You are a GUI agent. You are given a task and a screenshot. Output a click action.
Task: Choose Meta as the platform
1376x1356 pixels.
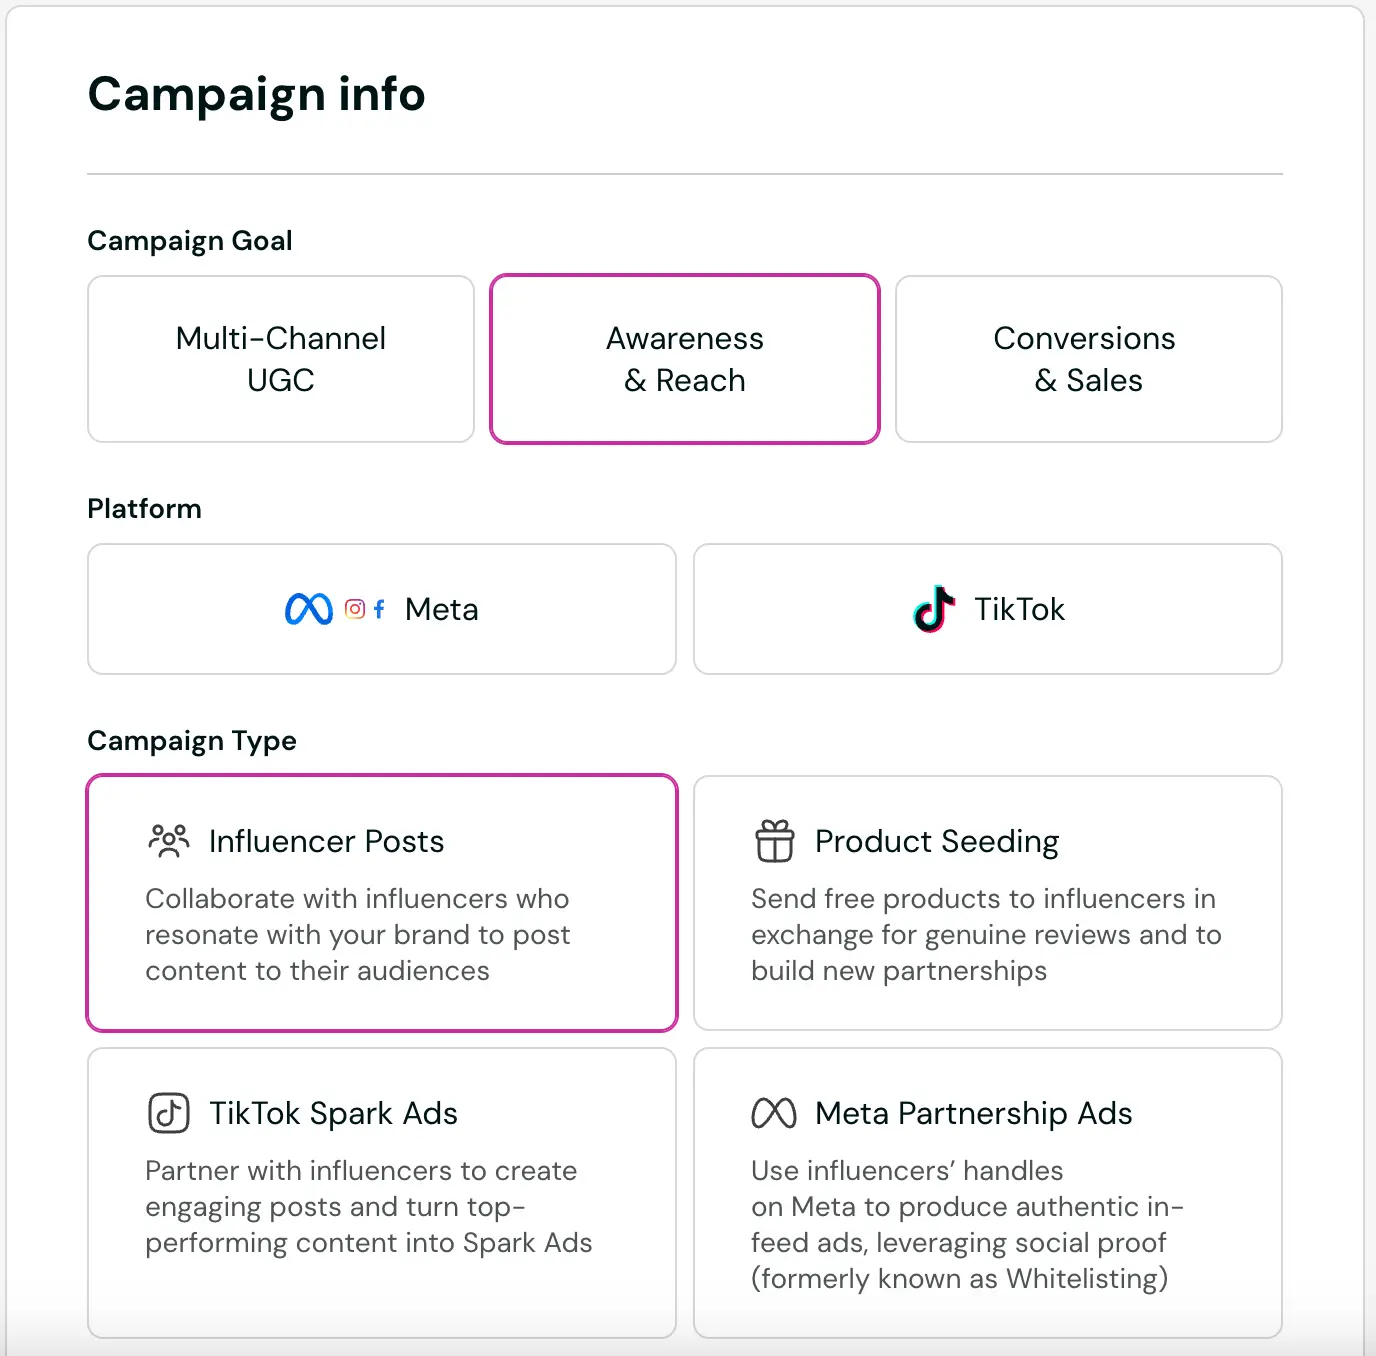[381, 609]
